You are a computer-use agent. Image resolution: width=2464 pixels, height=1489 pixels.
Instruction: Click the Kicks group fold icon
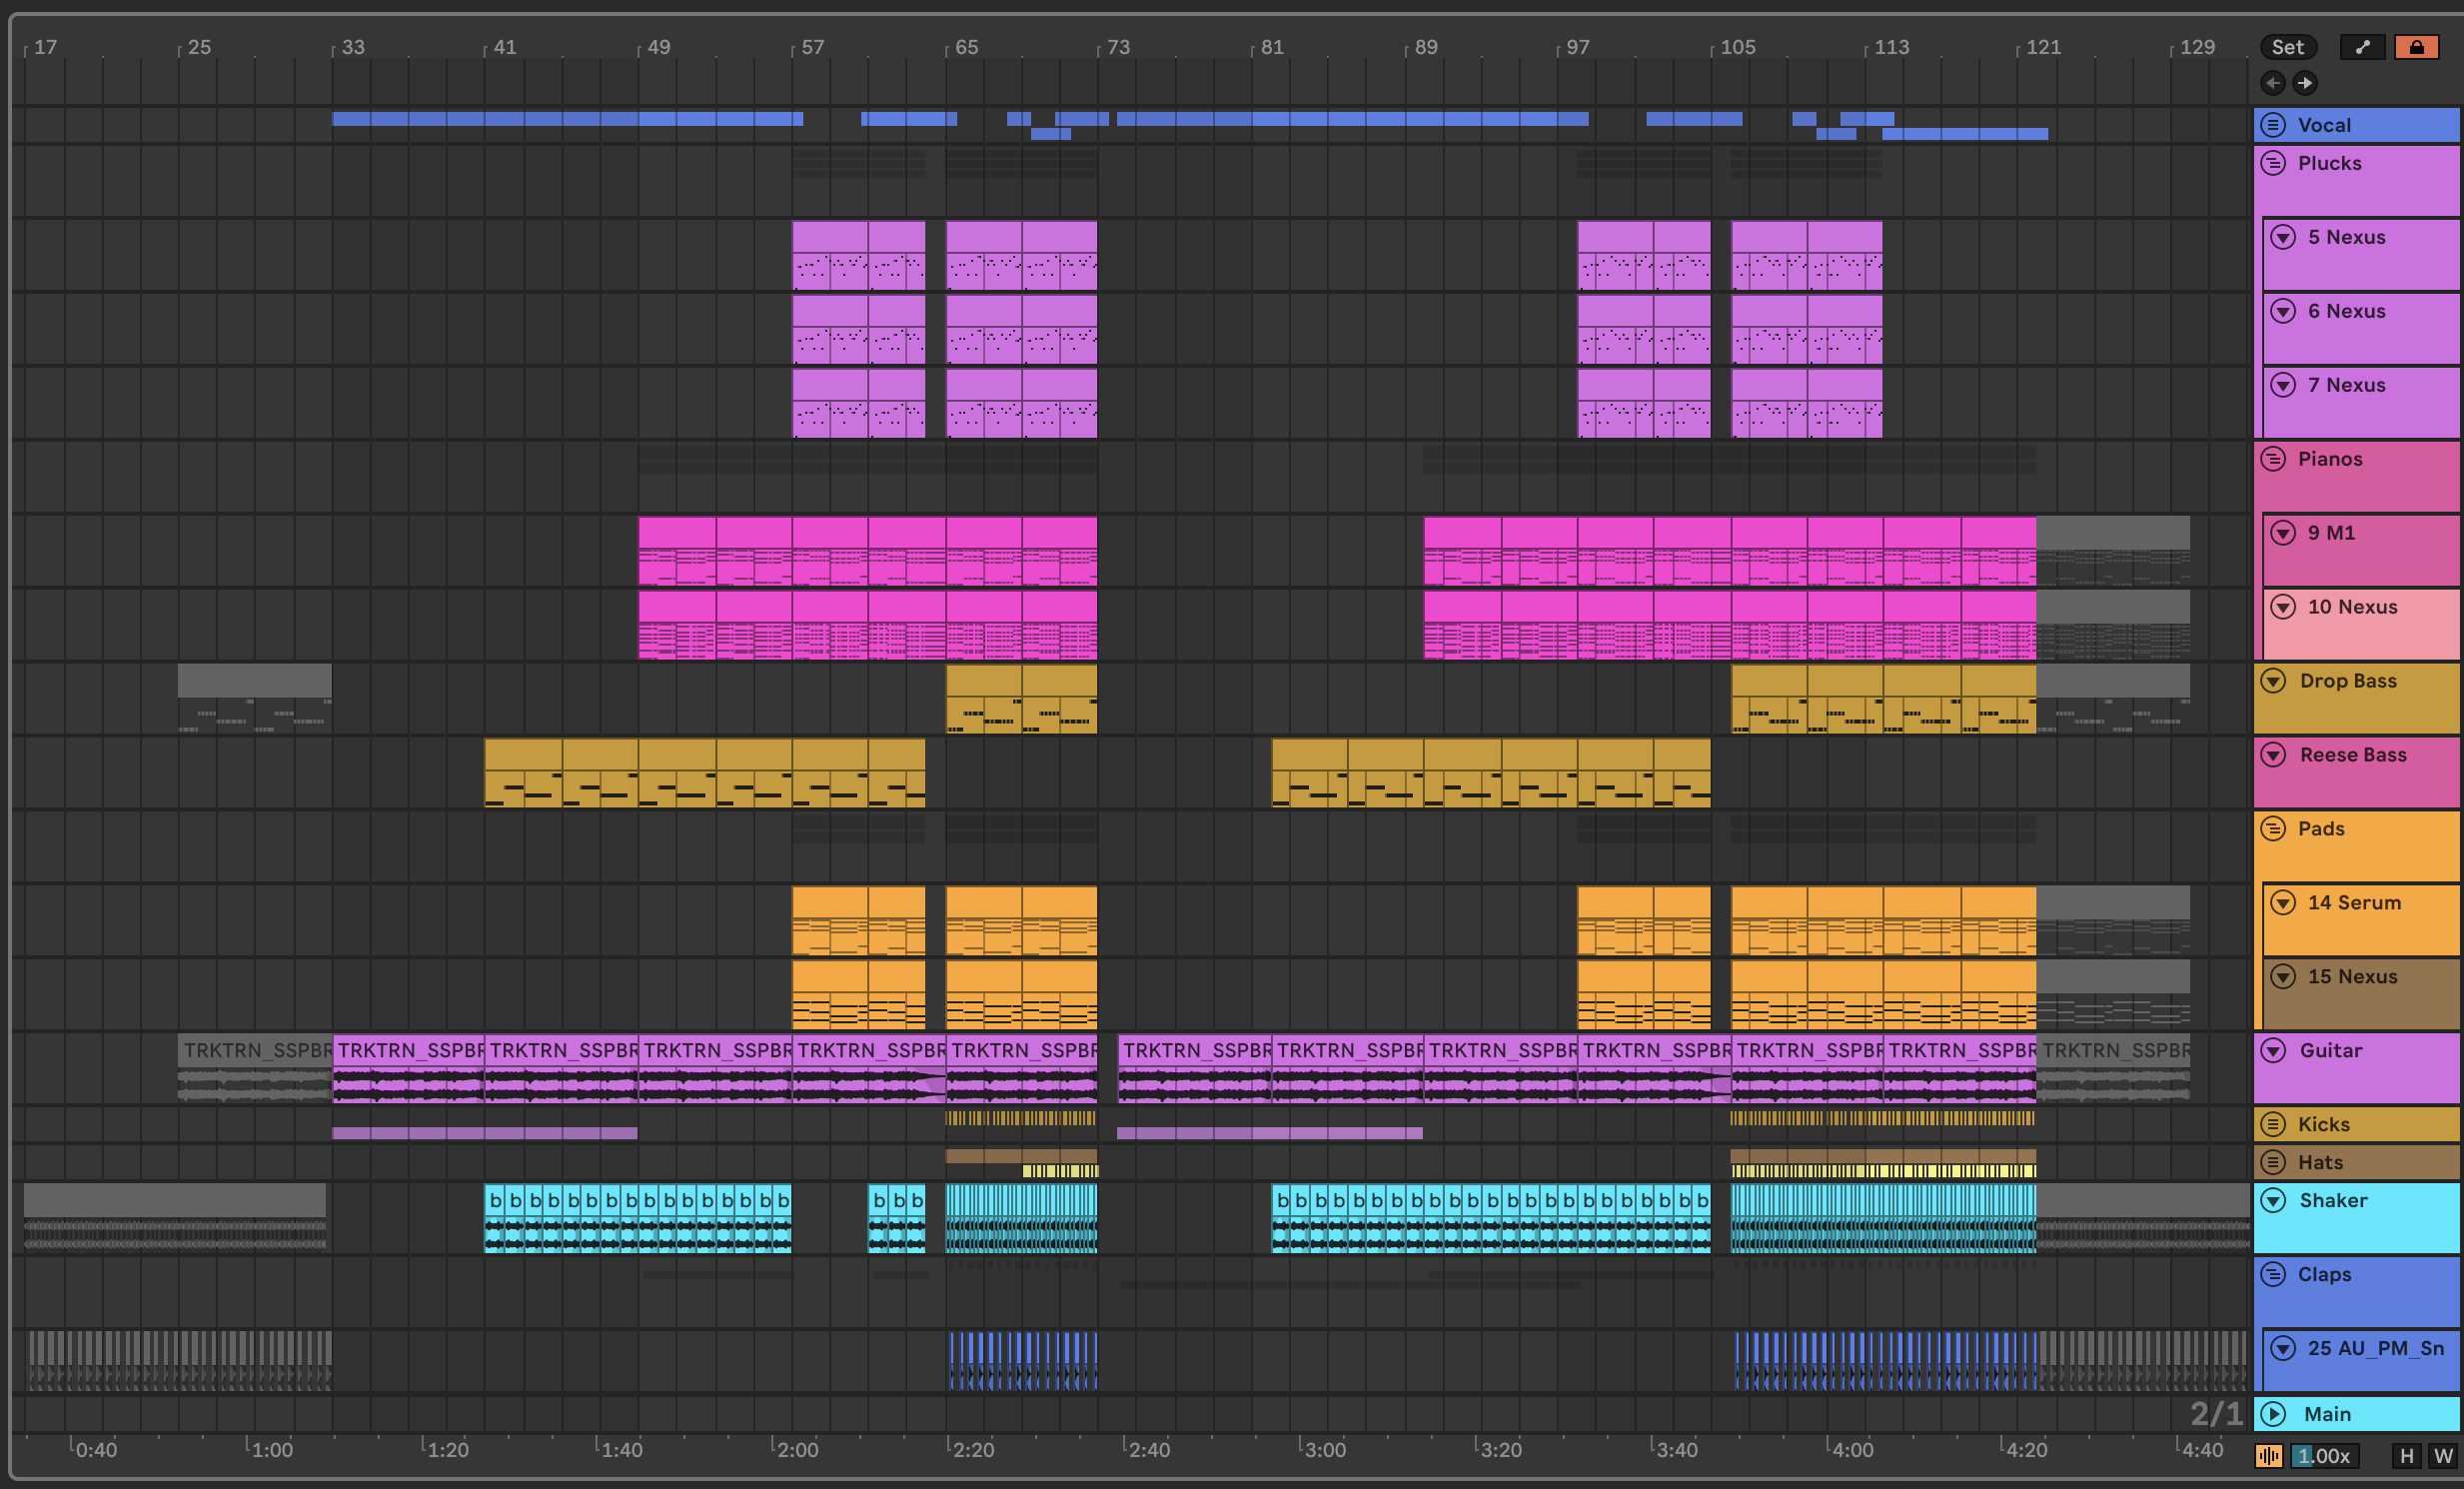pos(2273,1124)
